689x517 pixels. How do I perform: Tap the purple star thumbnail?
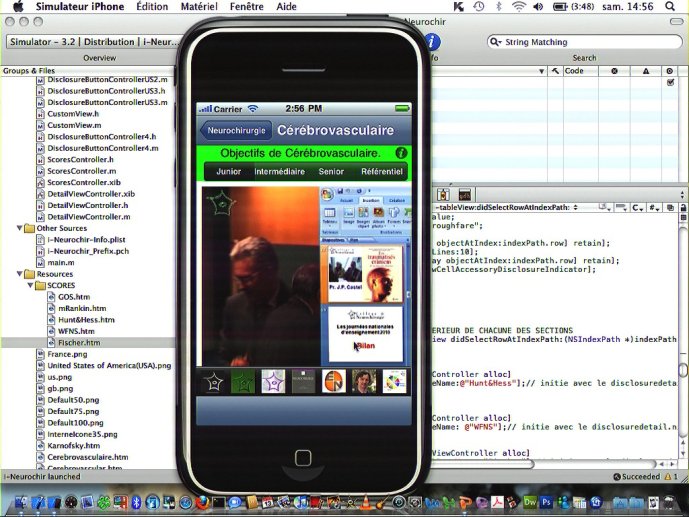(x=273, y=381)
